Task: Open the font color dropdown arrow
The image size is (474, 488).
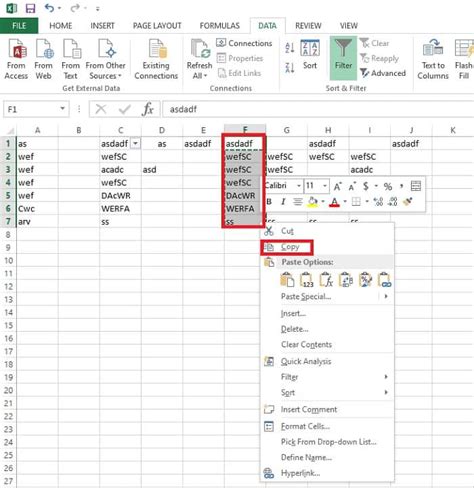Action: point(345,201)
